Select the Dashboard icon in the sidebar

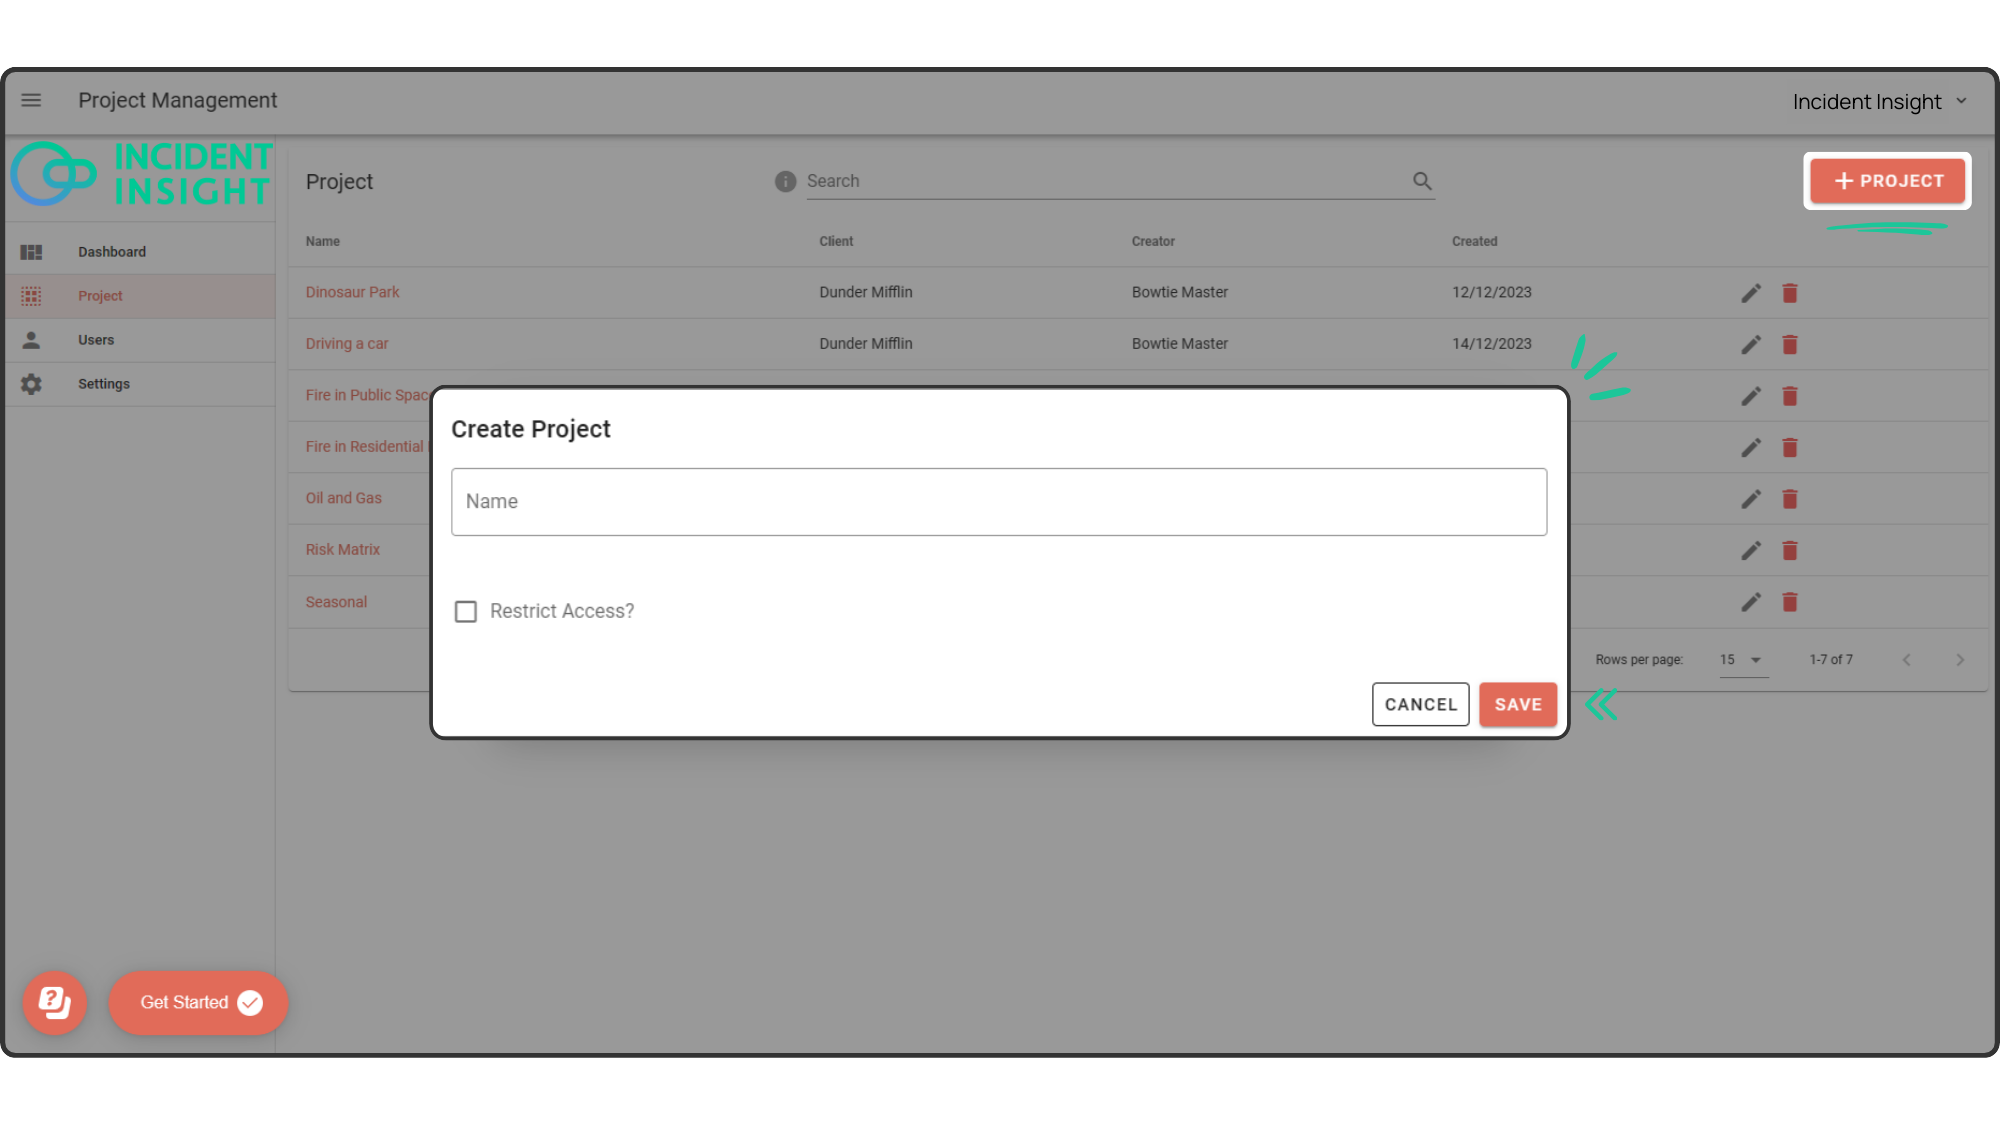31,251
